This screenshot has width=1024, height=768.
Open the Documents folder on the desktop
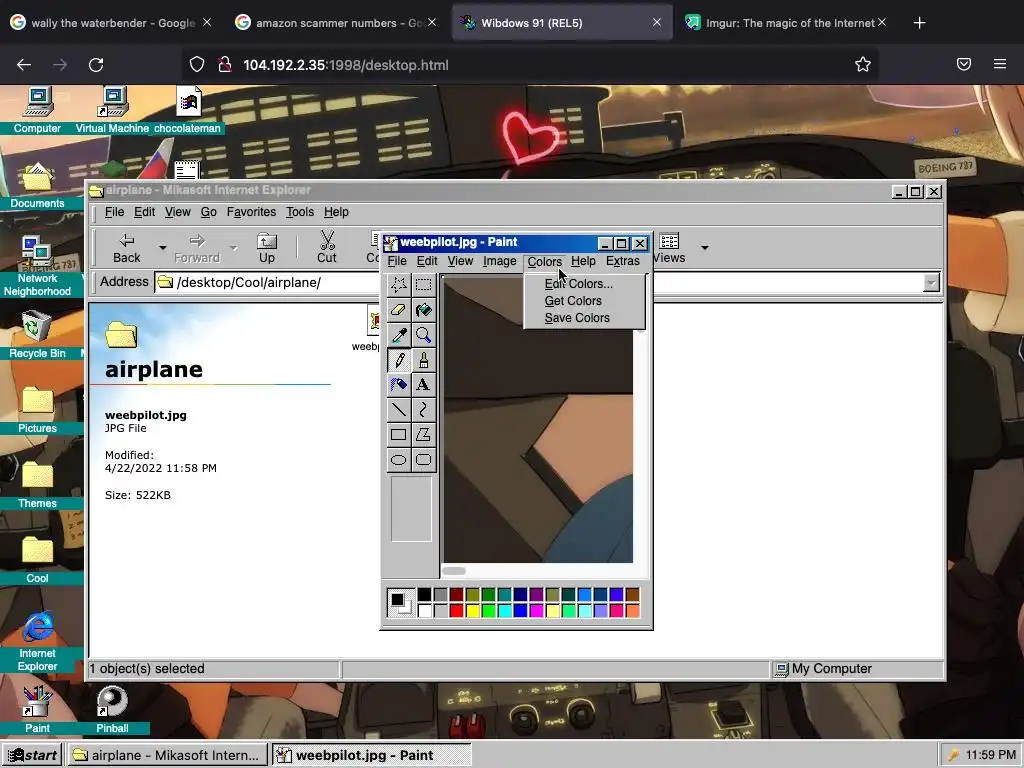[x=37, y=185]
